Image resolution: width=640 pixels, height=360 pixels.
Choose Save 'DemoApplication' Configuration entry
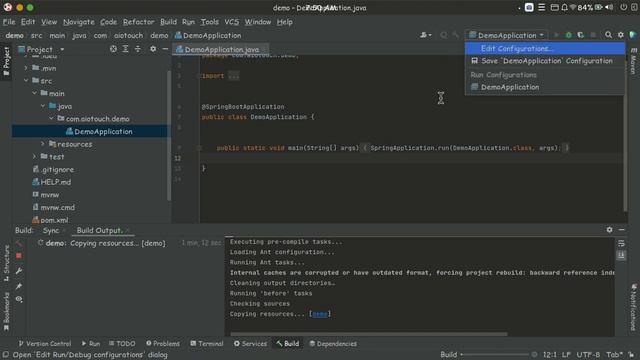[x=545, y=61]
